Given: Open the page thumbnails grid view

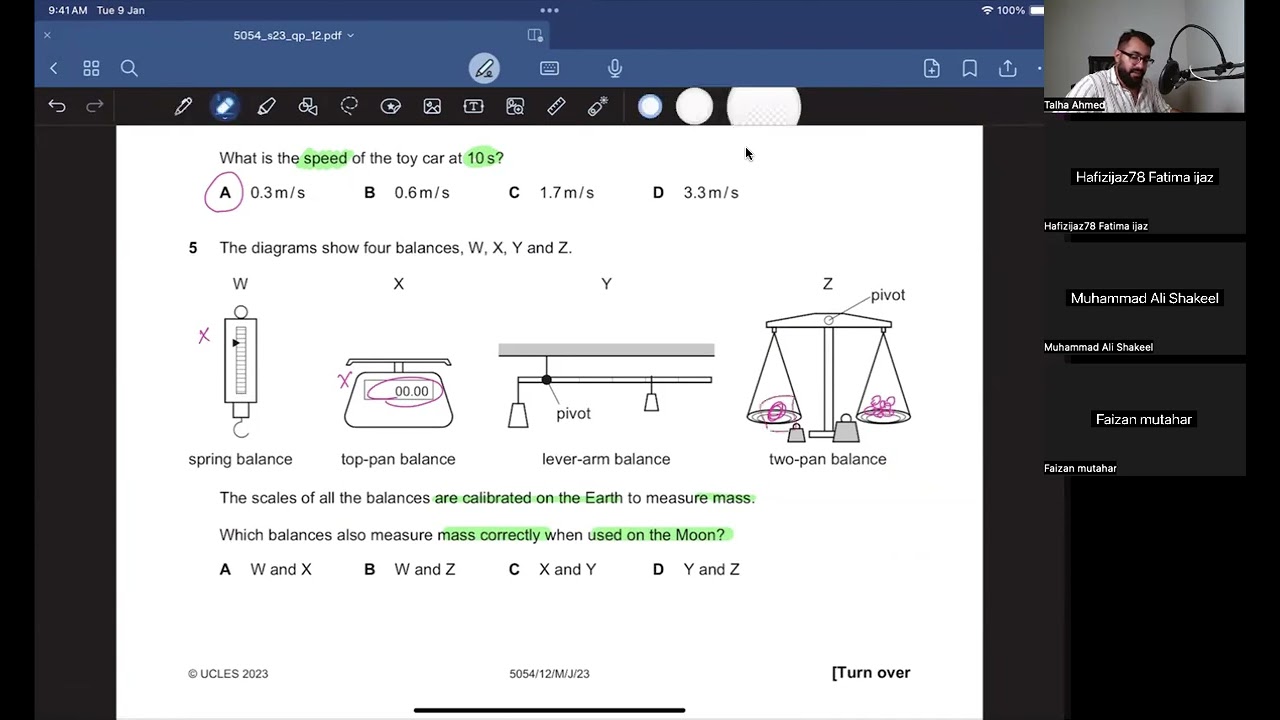Looking at the screenshot, I should point(91,68).
